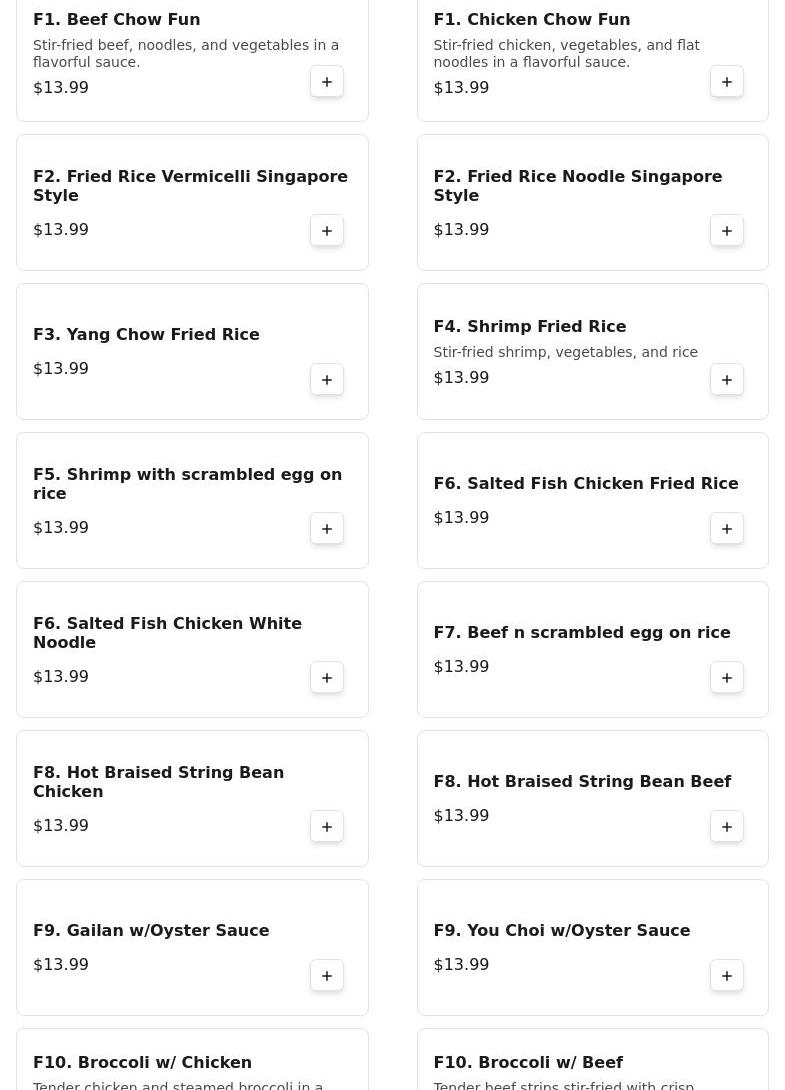This screenshot has width=785, height=1090.
Task: Select the F4. Shrimp Fried Rice description
Action: point(565,352)
